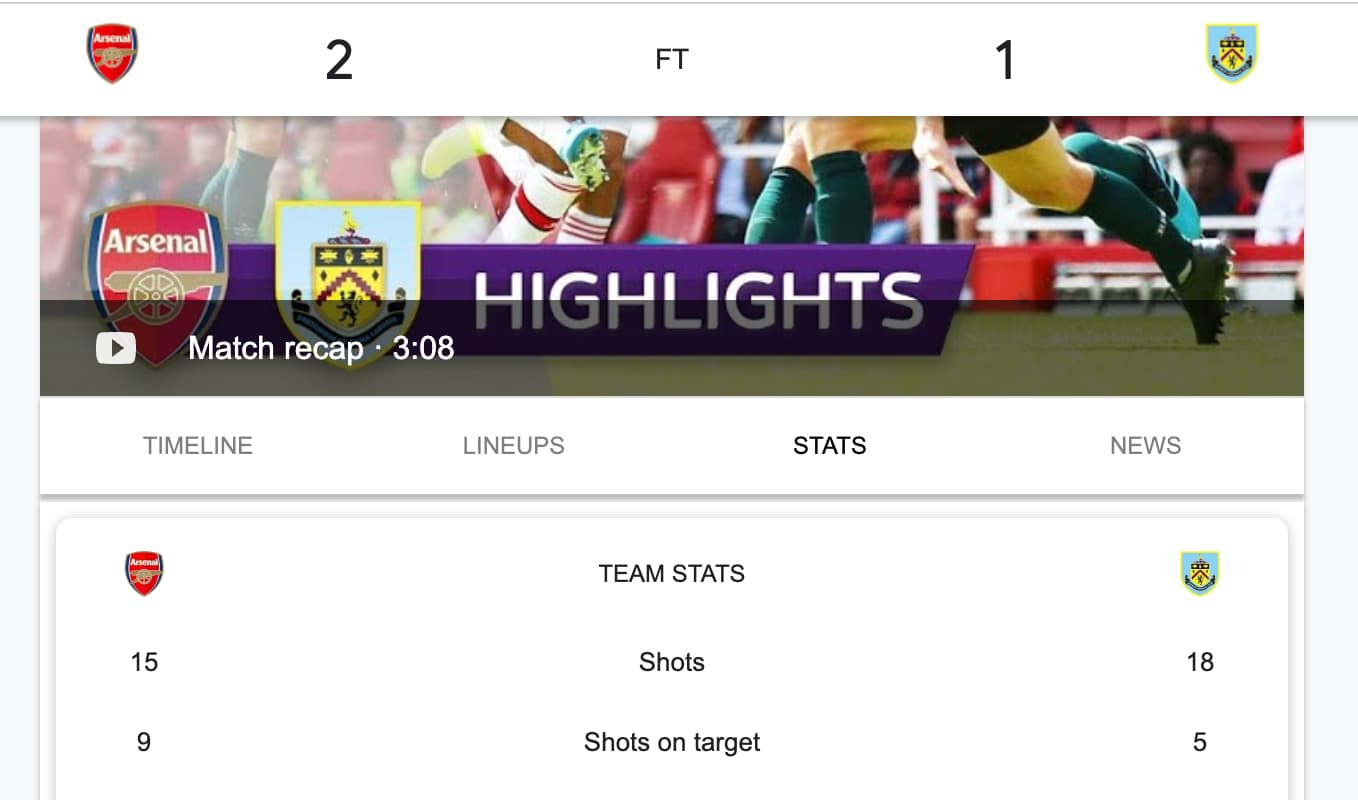This screenshot has height=800, width=1358.
Task: Click the Match recap 3:08 label
Action: tap(321, 348)
